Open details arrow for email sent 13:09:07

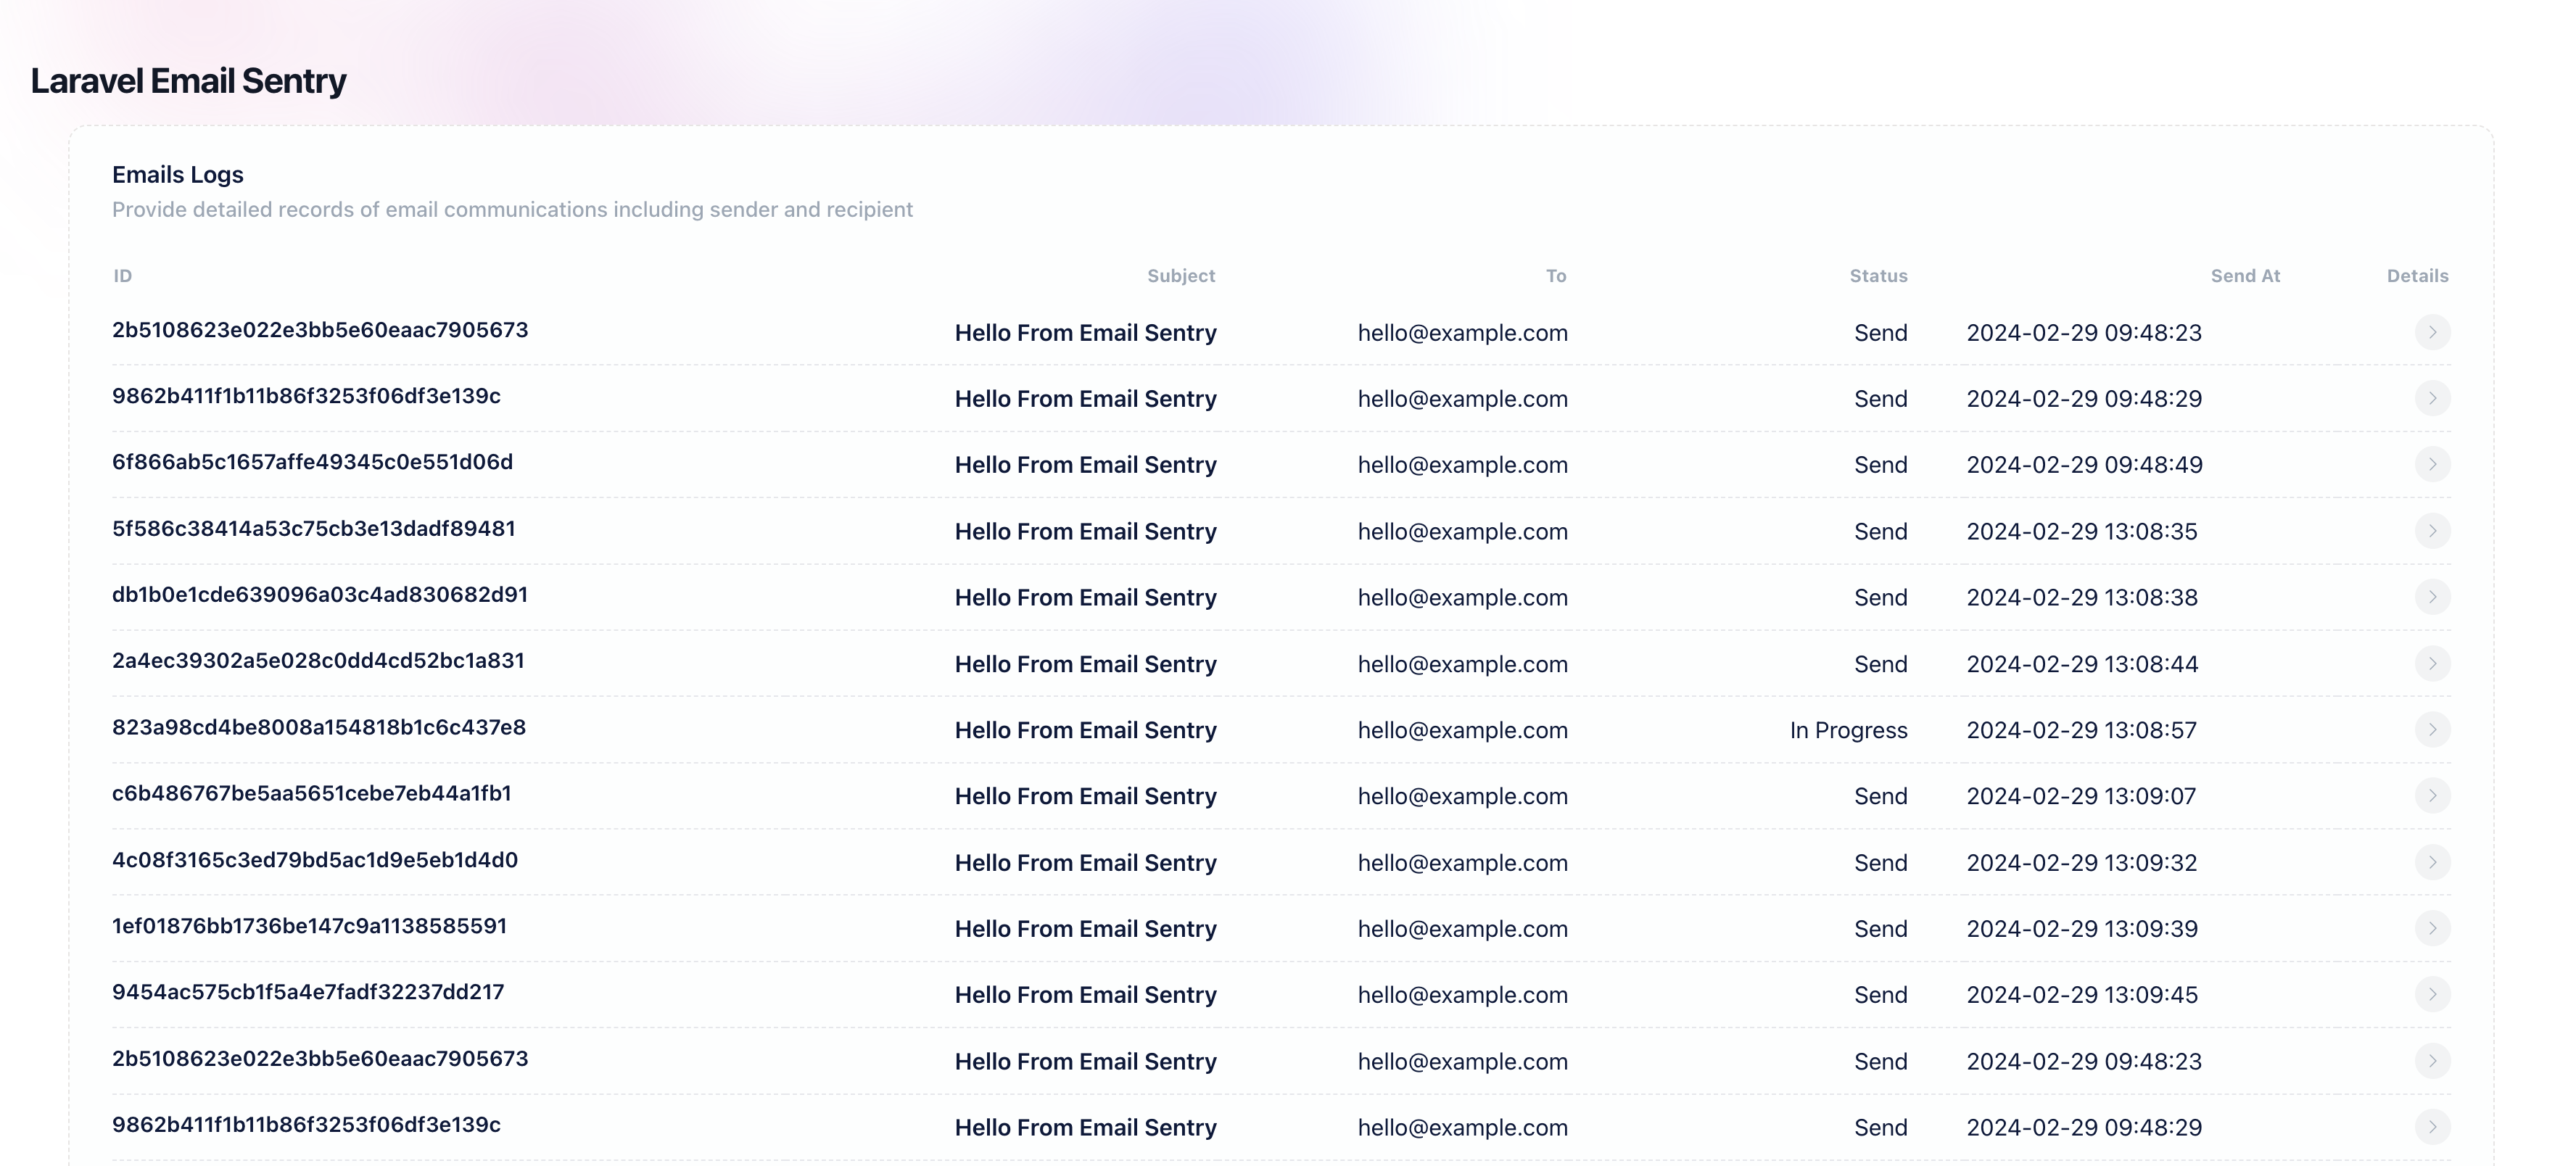click(2432, 796)
